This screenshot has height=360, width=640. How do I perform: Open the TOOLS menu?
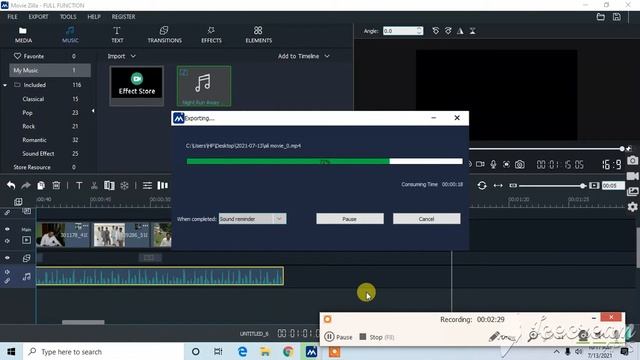[x=68, y=17]
